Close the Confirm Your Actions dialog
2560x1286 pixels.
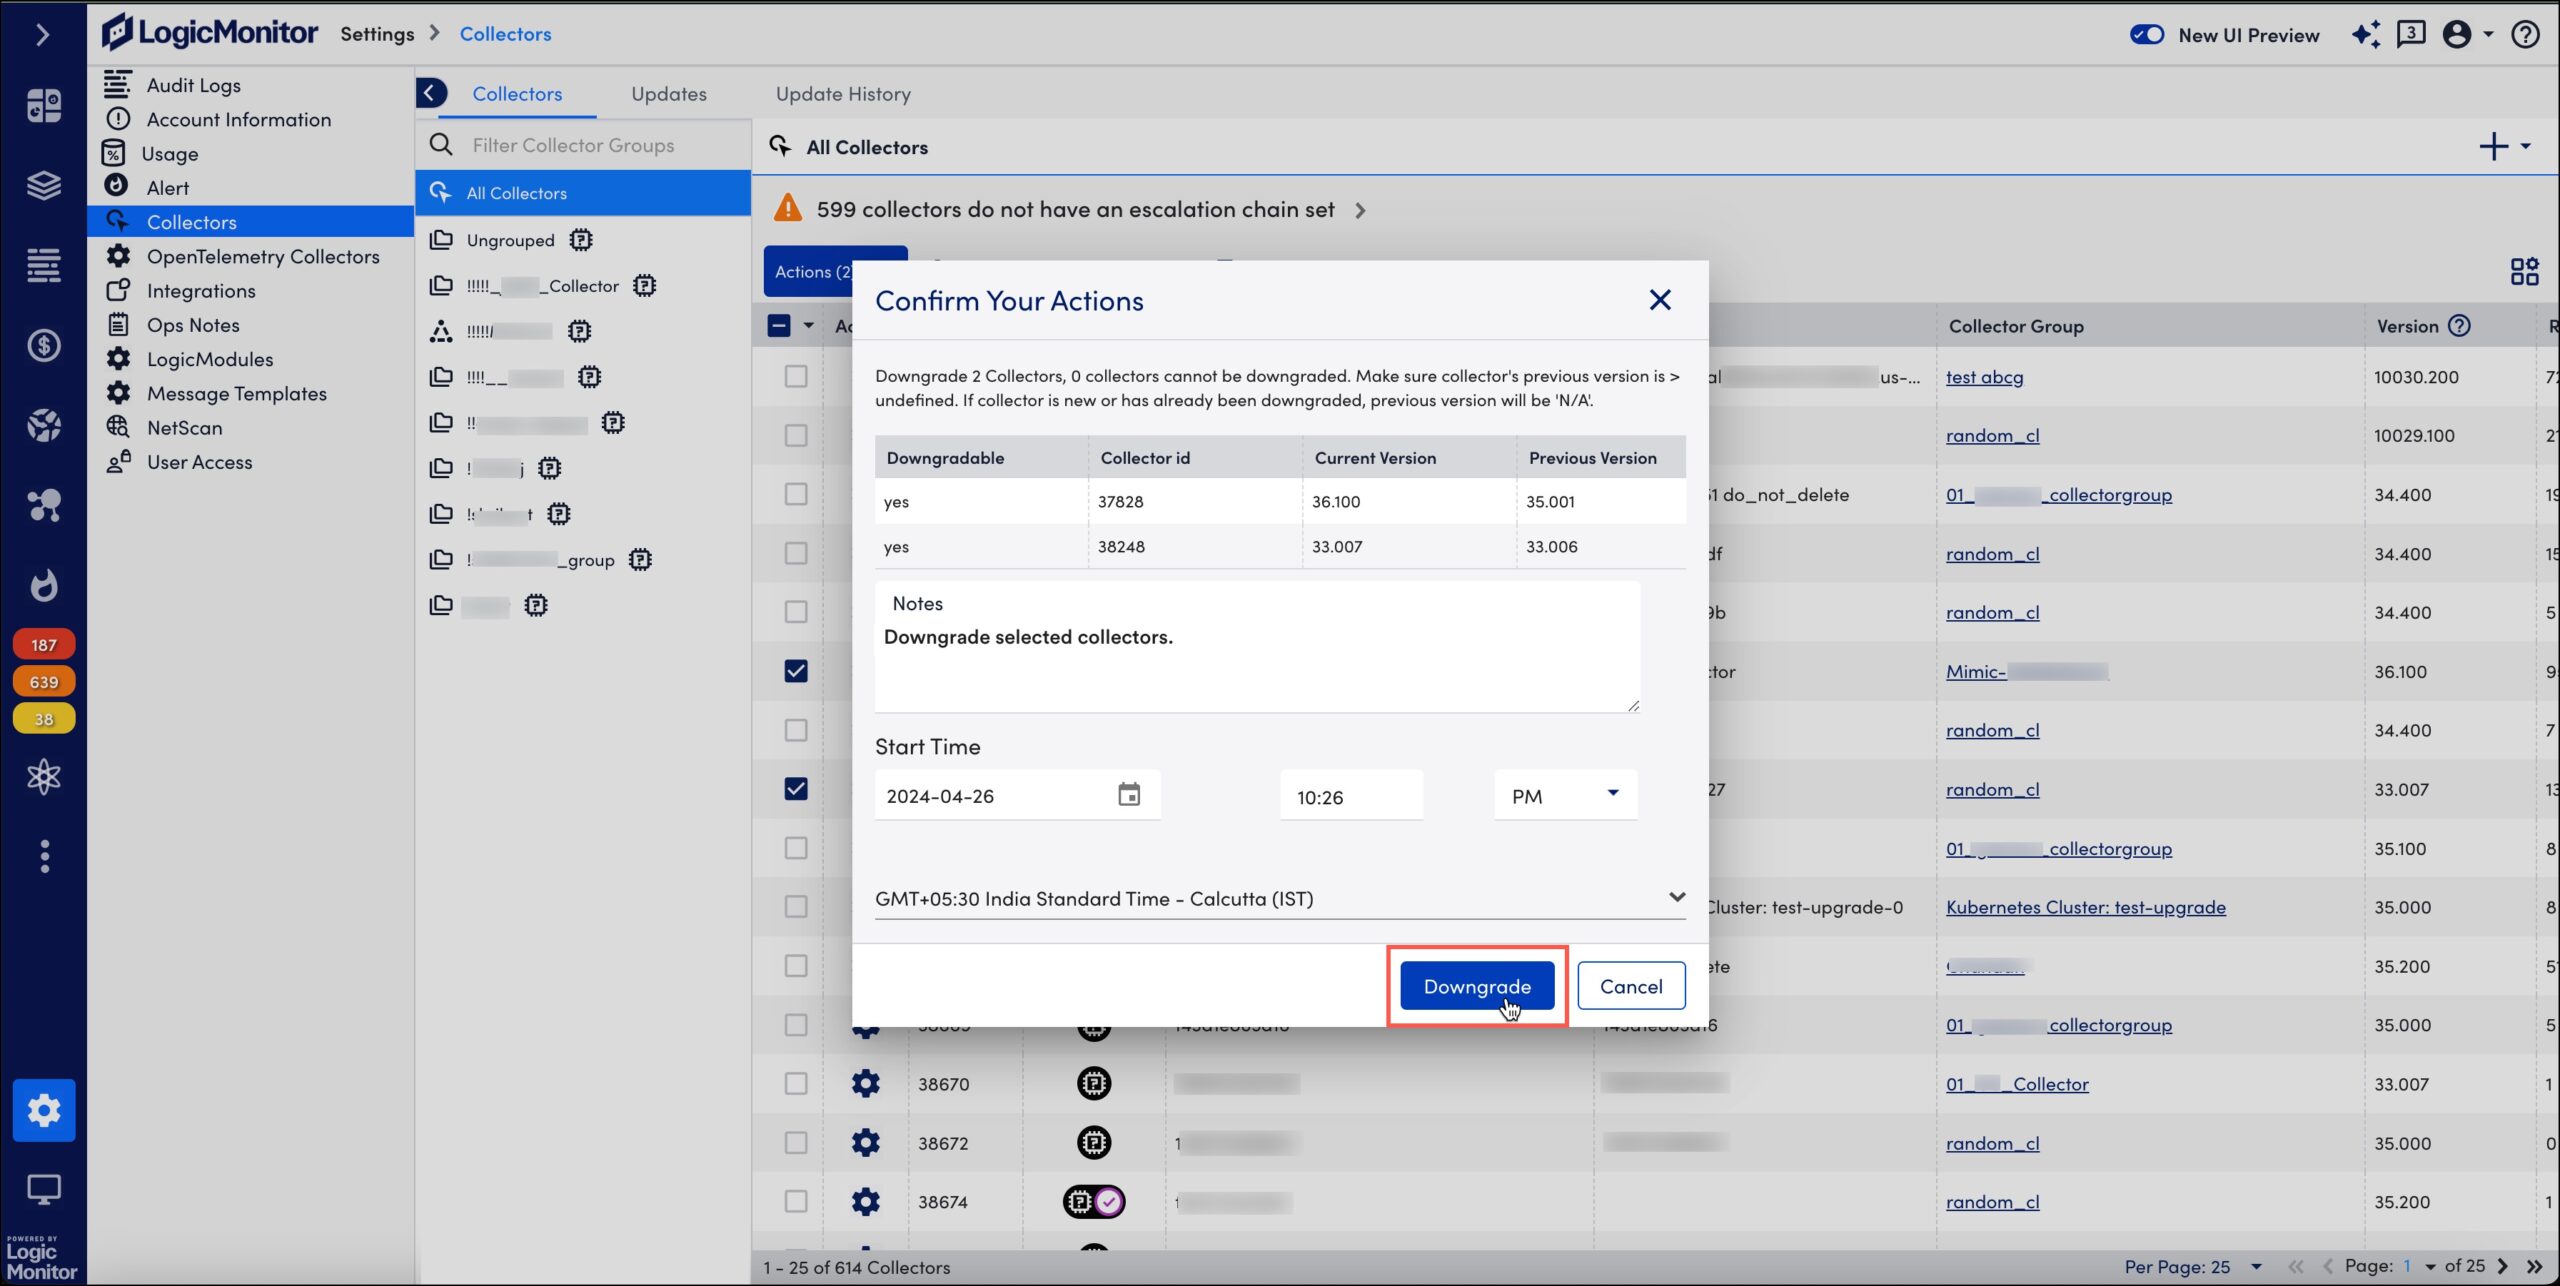click(x=1660, y=300)
